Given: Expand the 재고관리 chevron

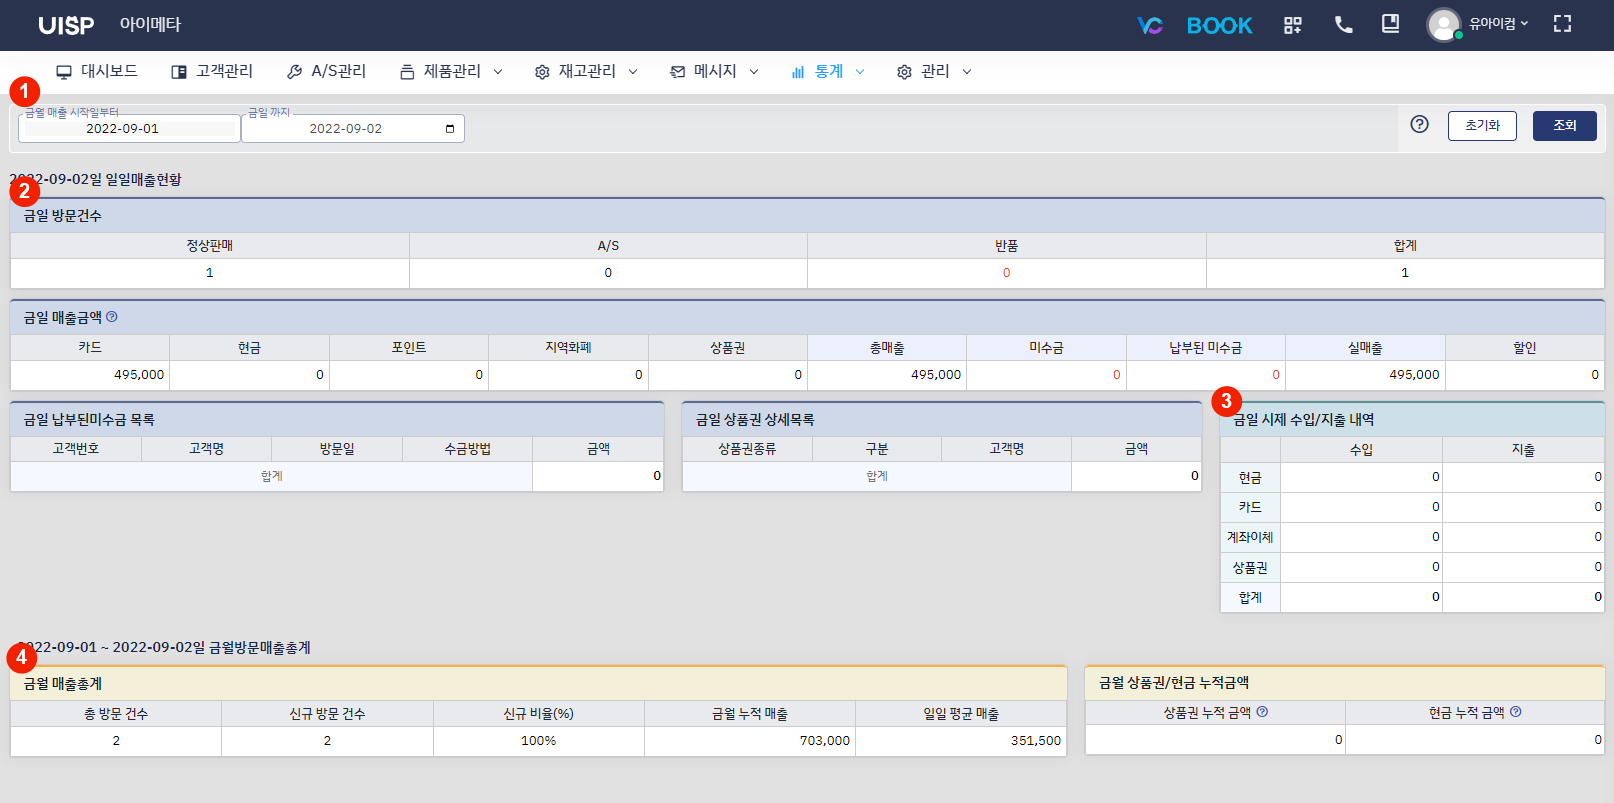Looking at the screenshot, I should (633, 72).
